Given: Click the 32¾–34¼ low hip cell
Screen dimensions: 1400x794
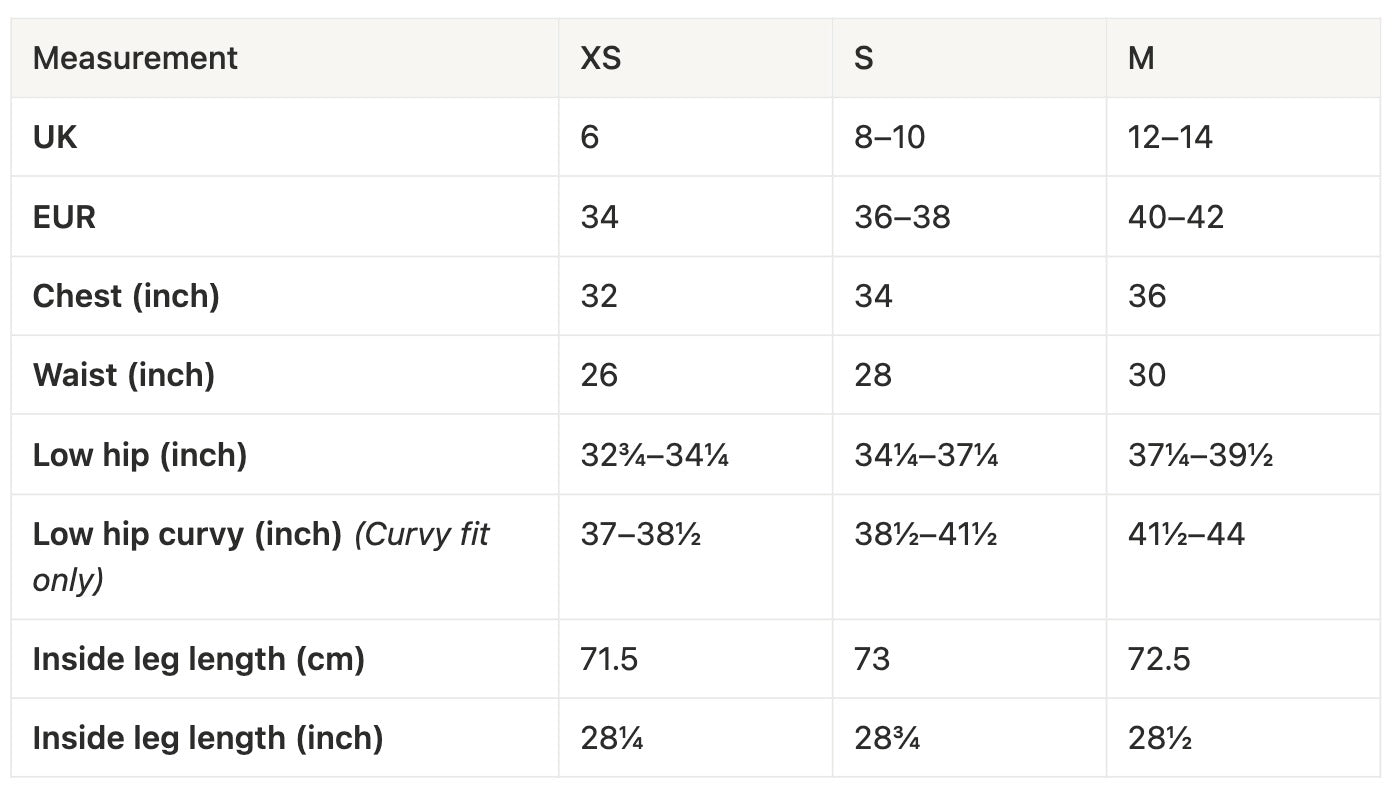Looking at the screenshot, I should point(655,455).
